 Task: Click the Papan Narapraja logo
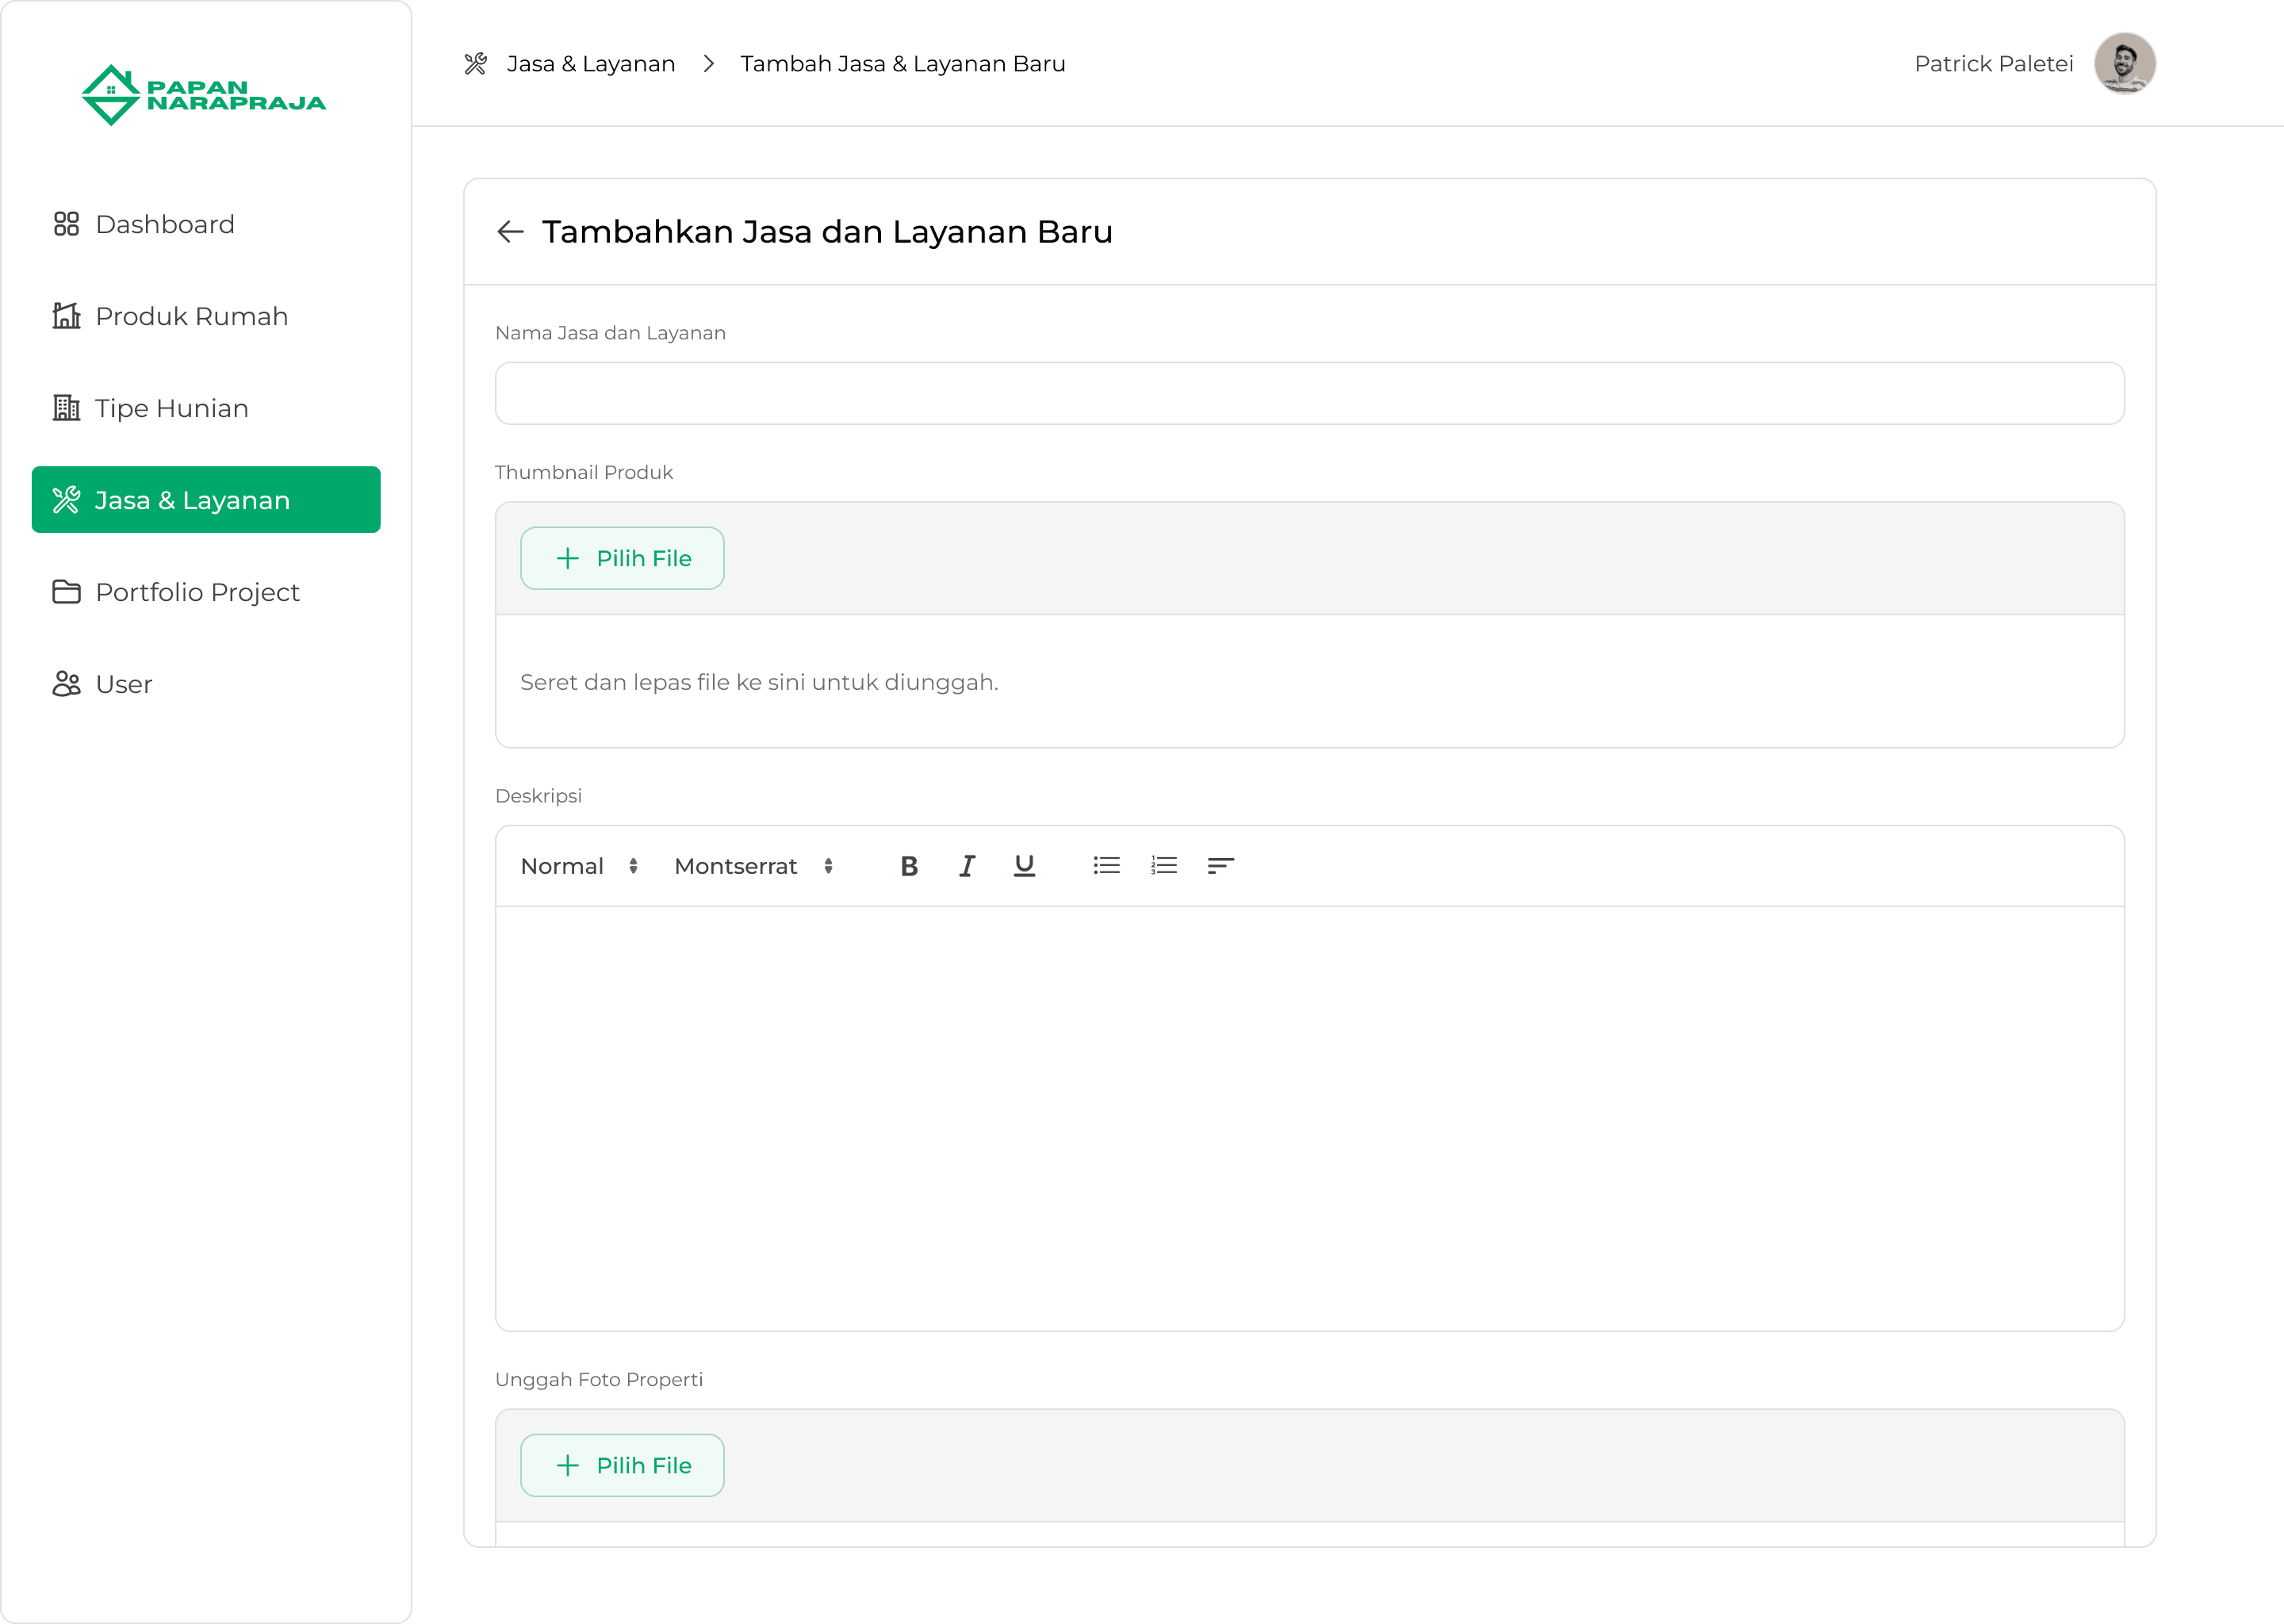tap(204, 95)
